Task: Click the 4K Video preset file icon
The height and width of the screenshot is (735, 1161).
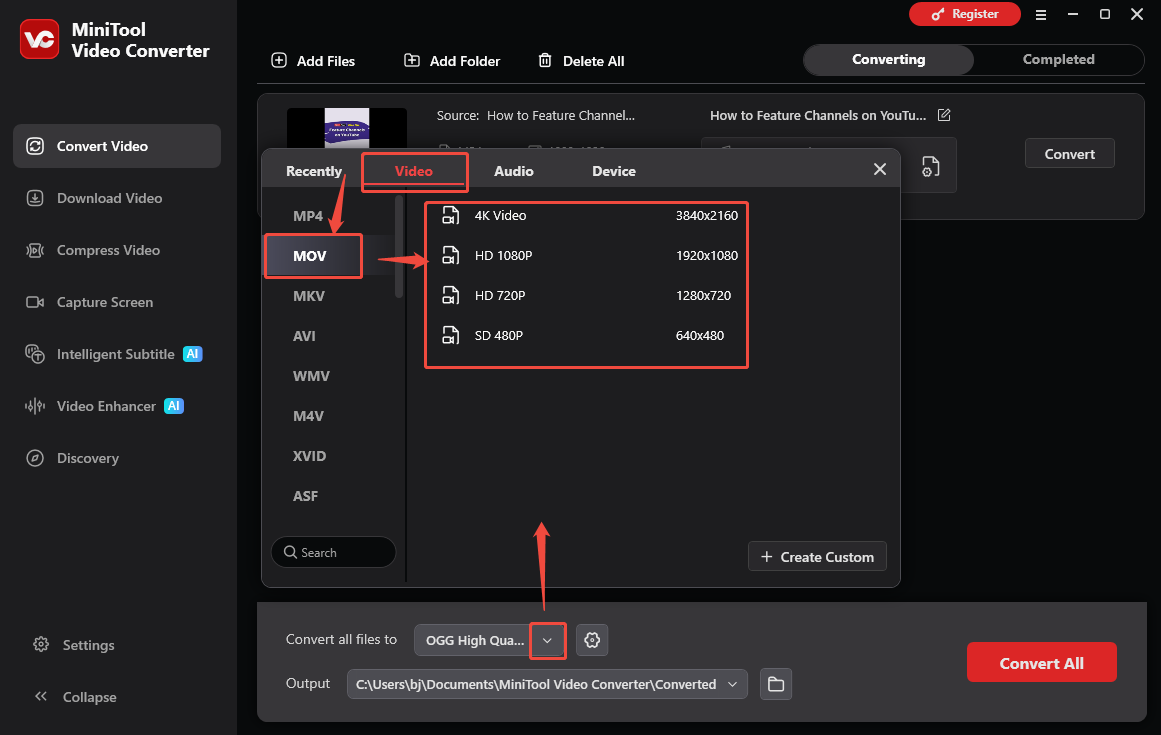Action: click(450, 215)
